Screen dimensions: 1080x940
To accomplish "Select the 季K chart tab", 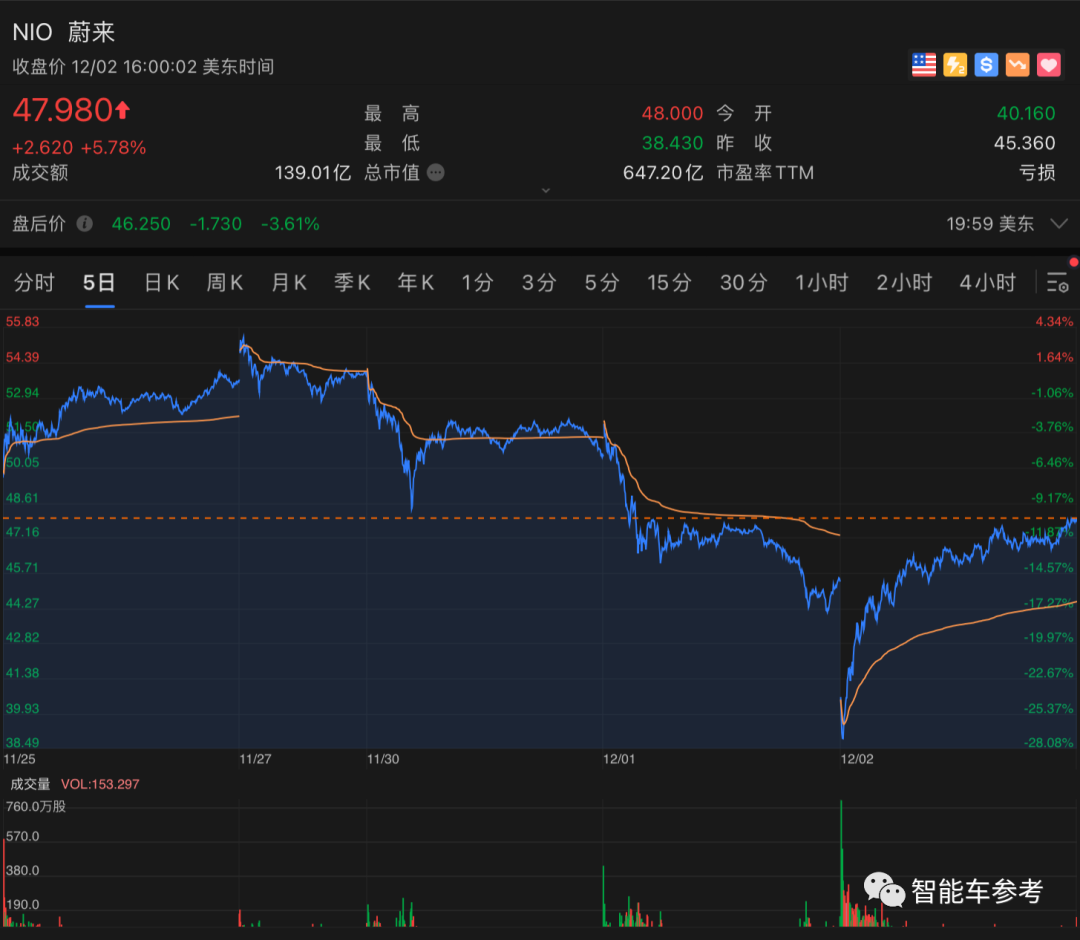I will coord(353,282).
